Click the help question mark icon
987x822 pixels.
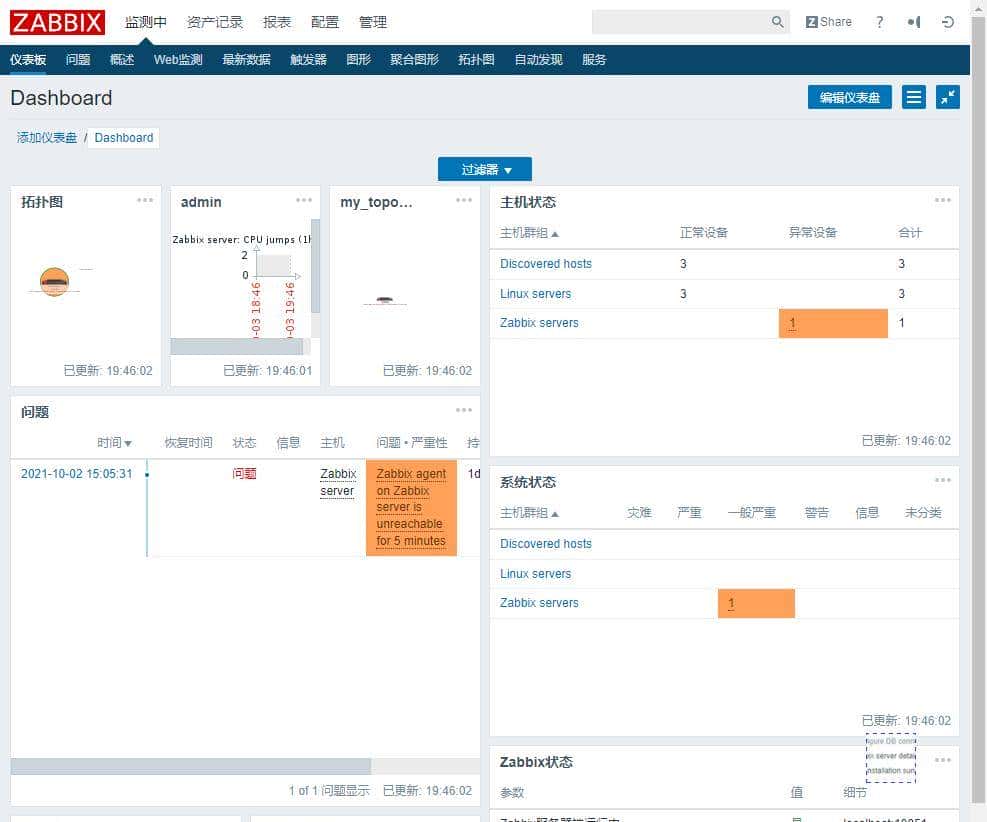coord(879,21)
